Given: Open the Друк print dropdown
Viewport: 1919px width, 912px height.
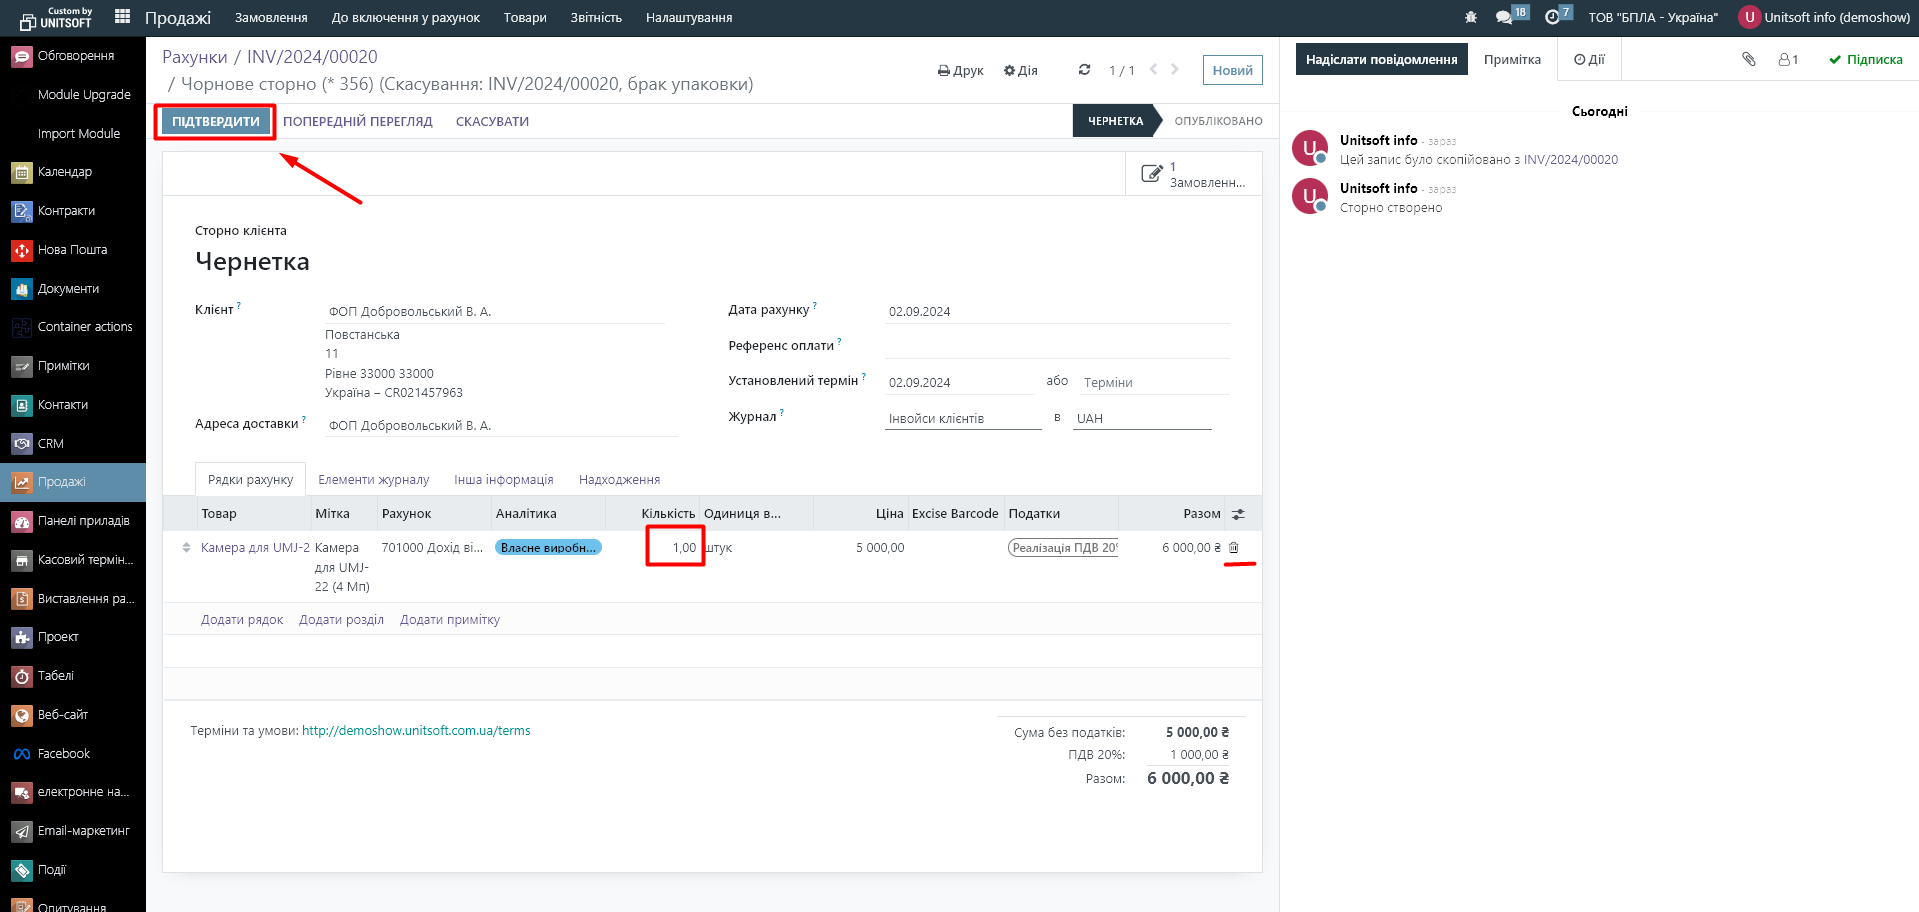Looking at the screenshot, I should 960,70.
